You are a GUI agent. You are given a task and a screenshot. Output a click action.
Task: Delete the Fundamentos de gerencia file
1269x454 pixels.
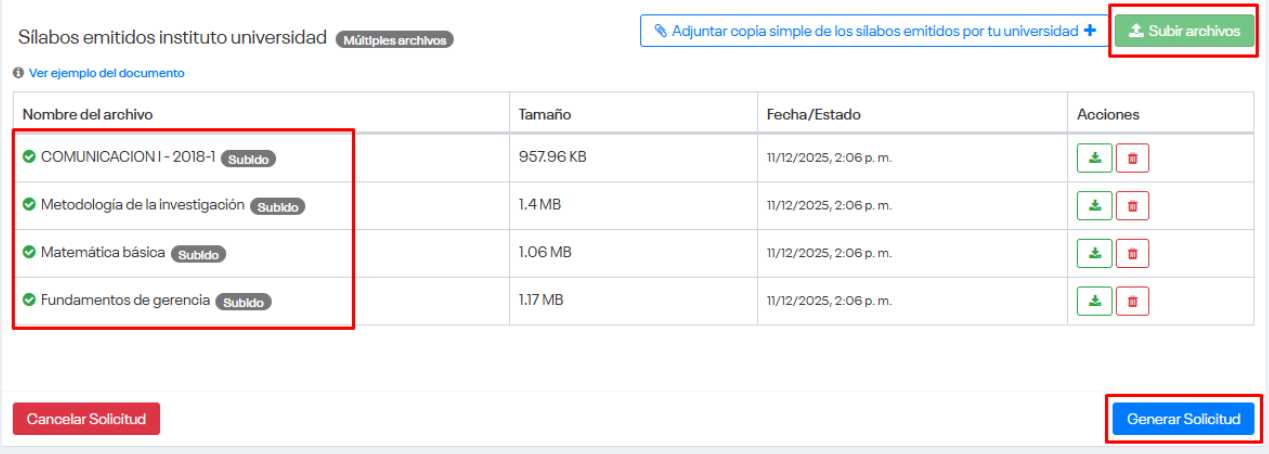click(x=1132, y=300)
